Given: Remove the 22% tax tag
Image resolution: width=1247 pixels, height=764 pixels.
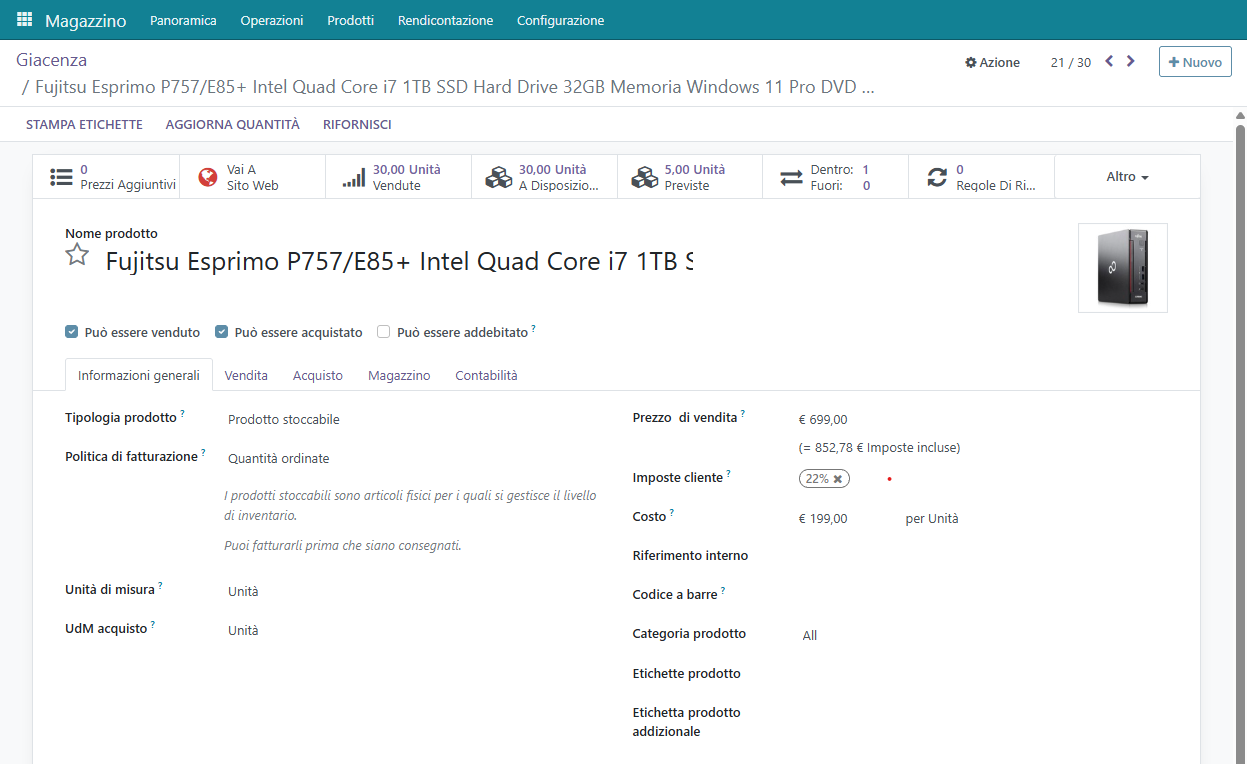Looking at the screenshot, I should tap(838, 479).
